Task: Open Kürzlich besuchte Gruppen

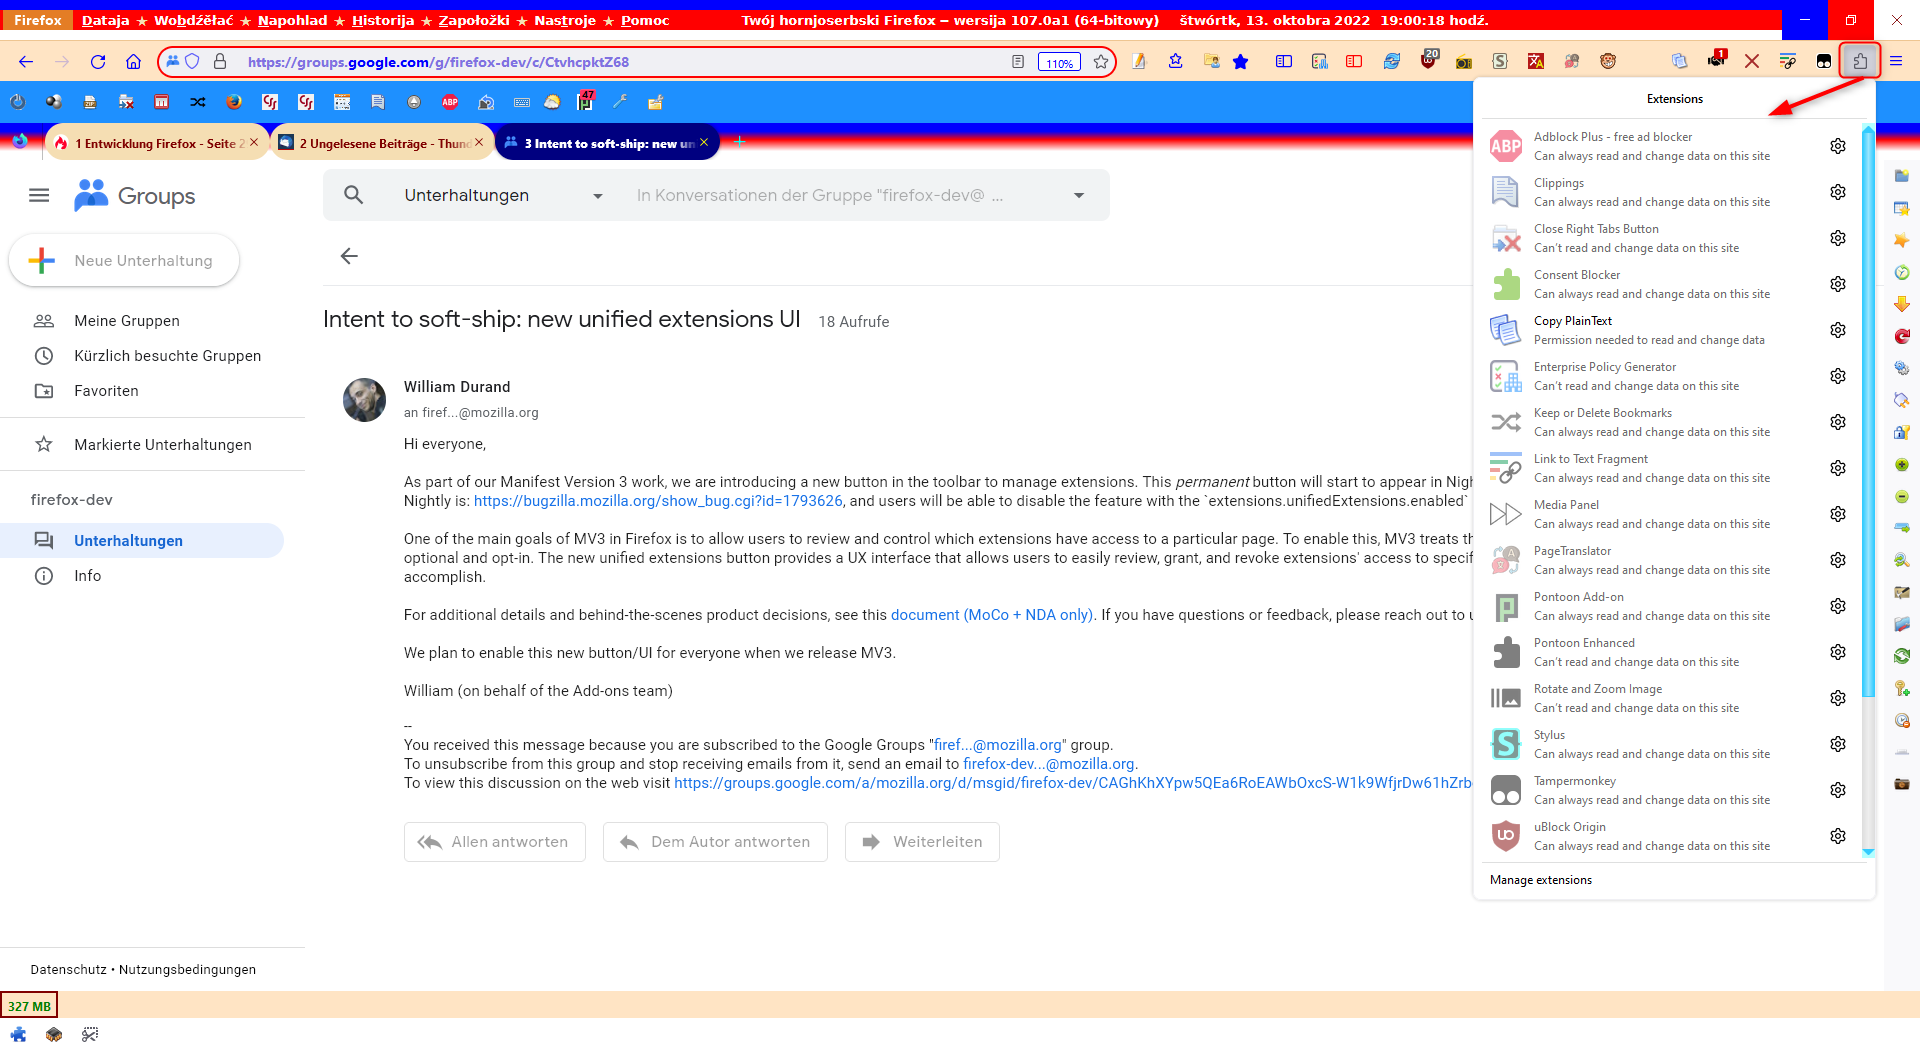Action: coord(167,356)
